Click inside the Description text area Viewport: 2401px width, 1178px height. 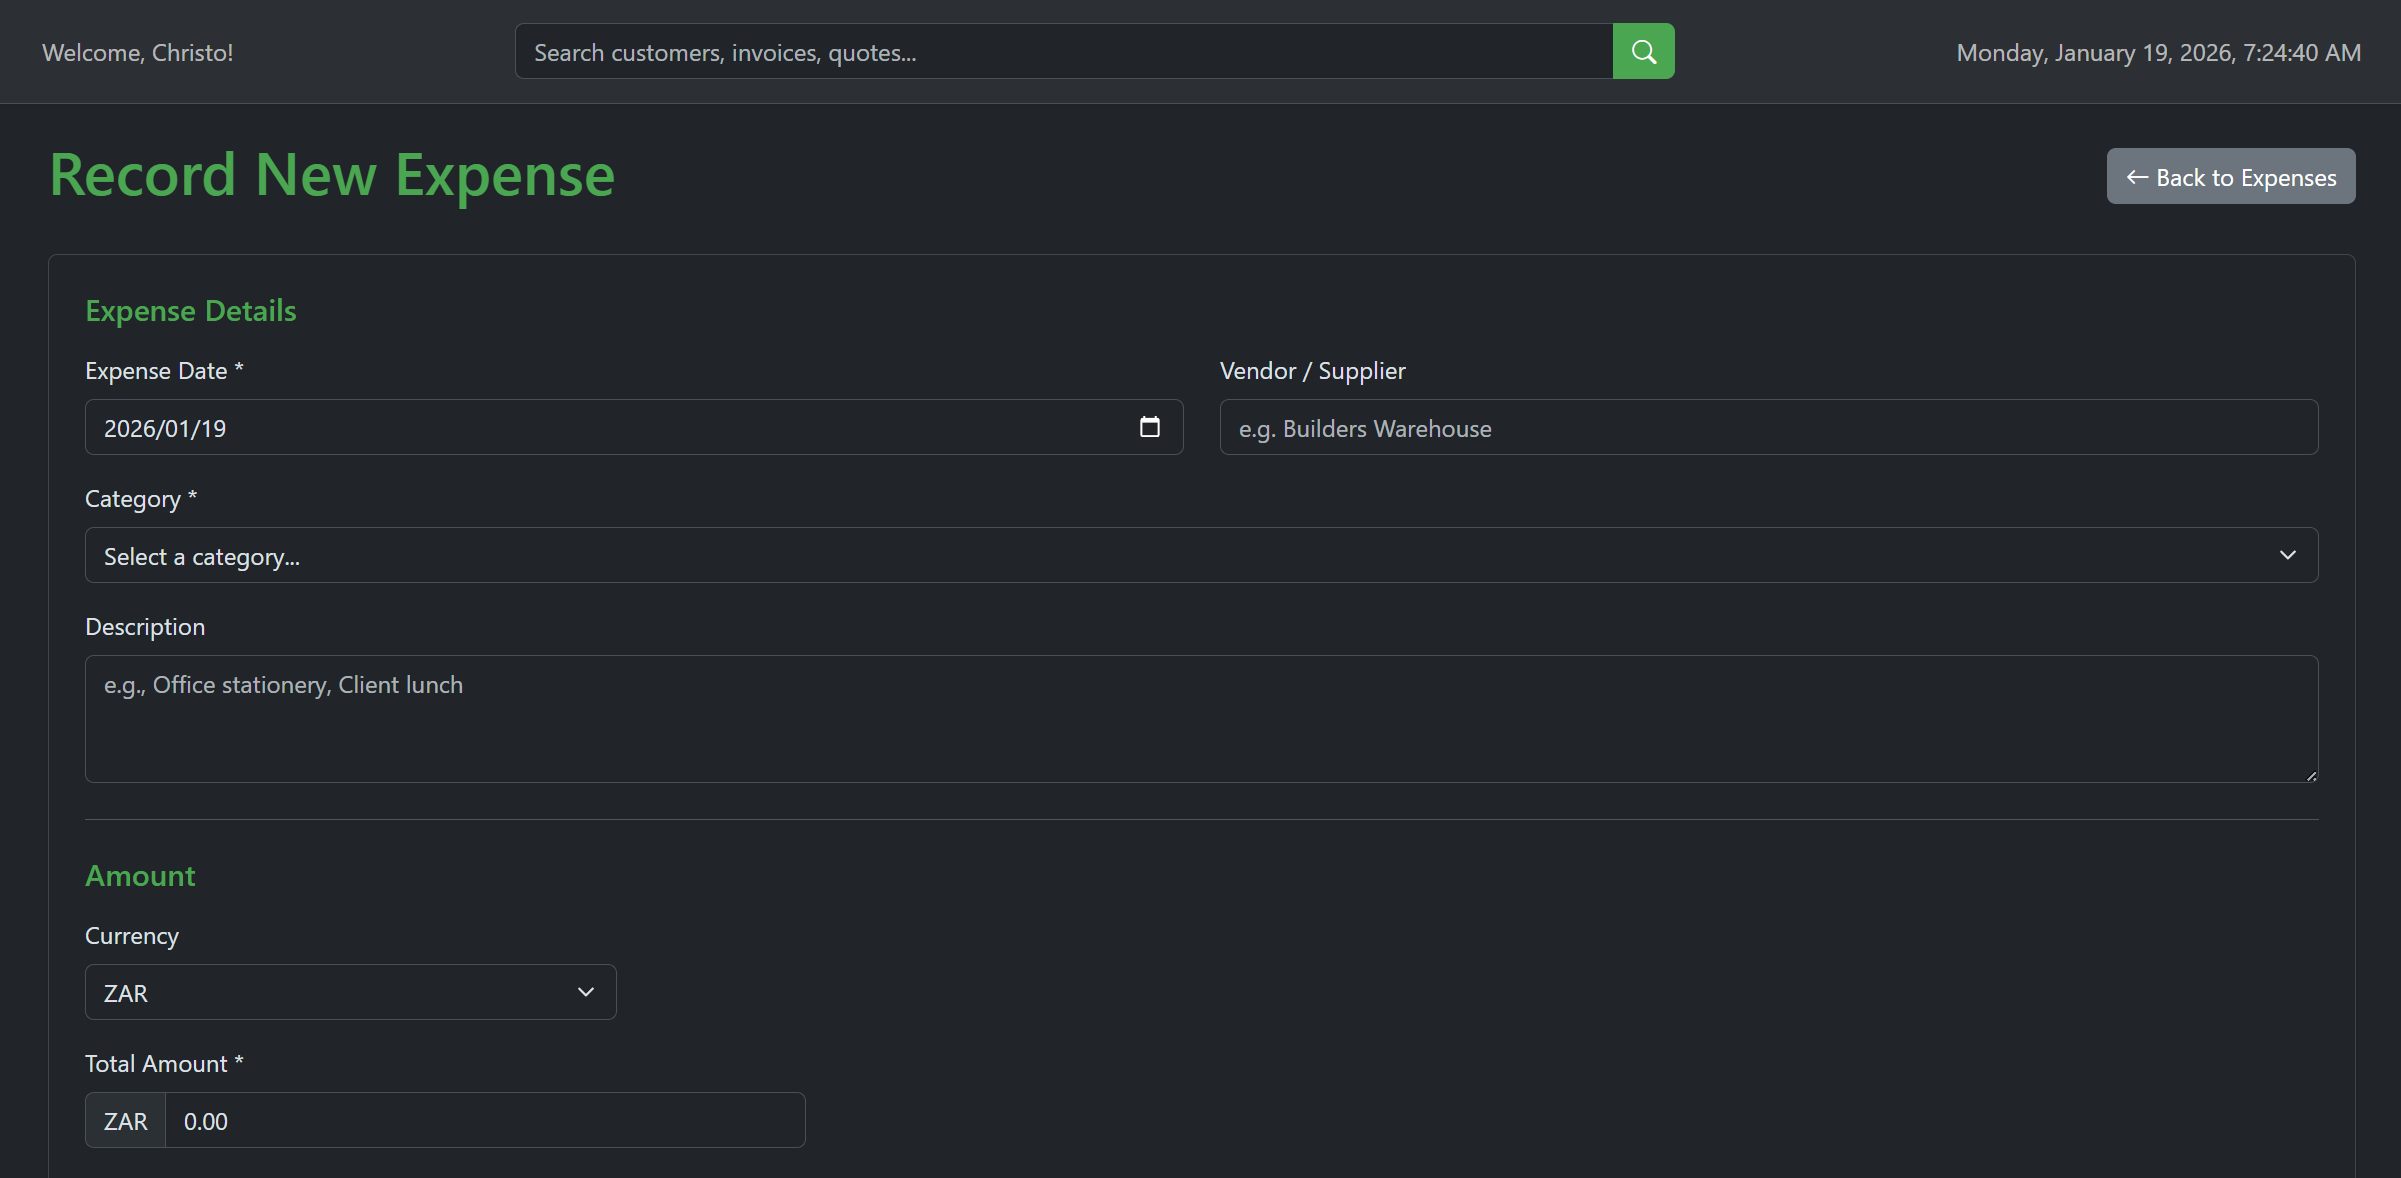pyautogui.click(x=1200, y=719)
